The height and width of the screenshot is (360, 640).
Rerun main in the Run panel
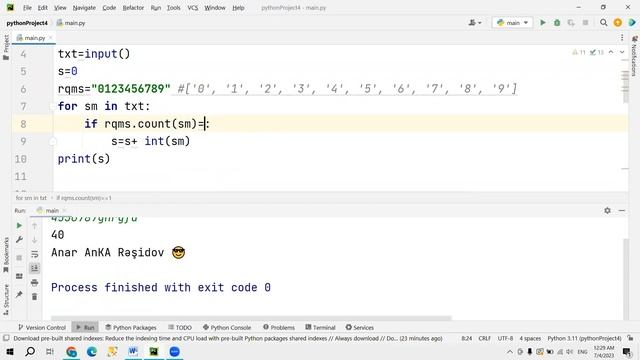19,225
